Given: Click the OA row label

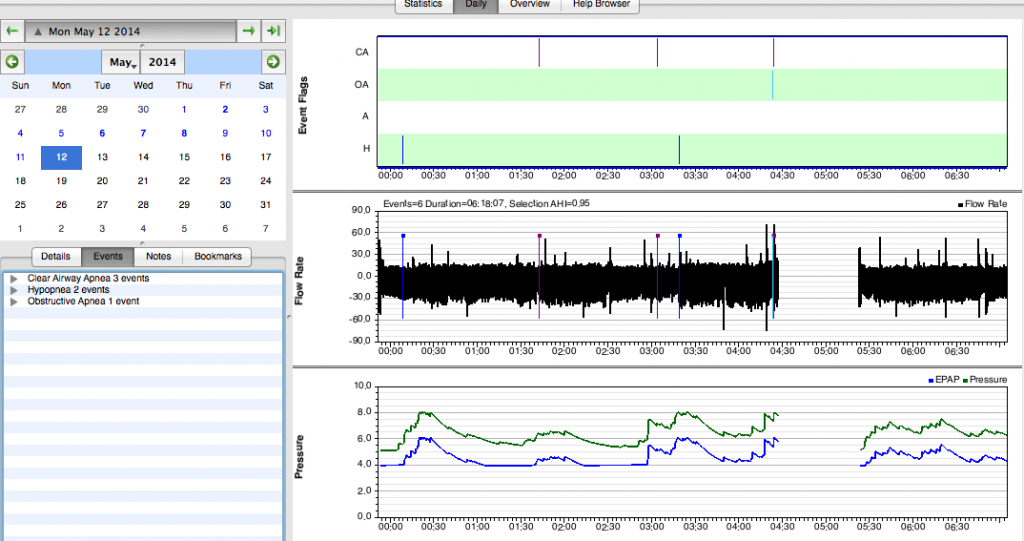Looking at the screenshot, I should point(361,85).
